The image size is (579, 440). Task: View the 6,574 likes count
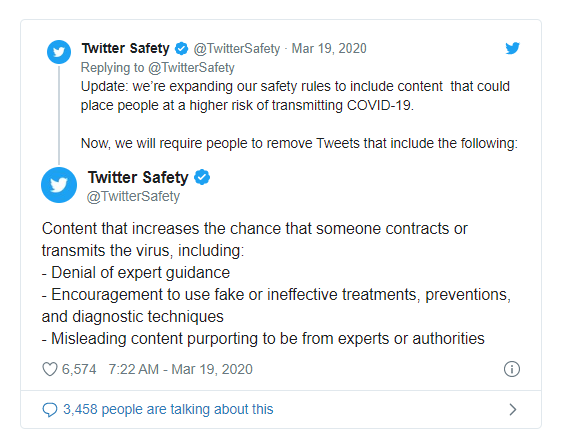(79, 369)
